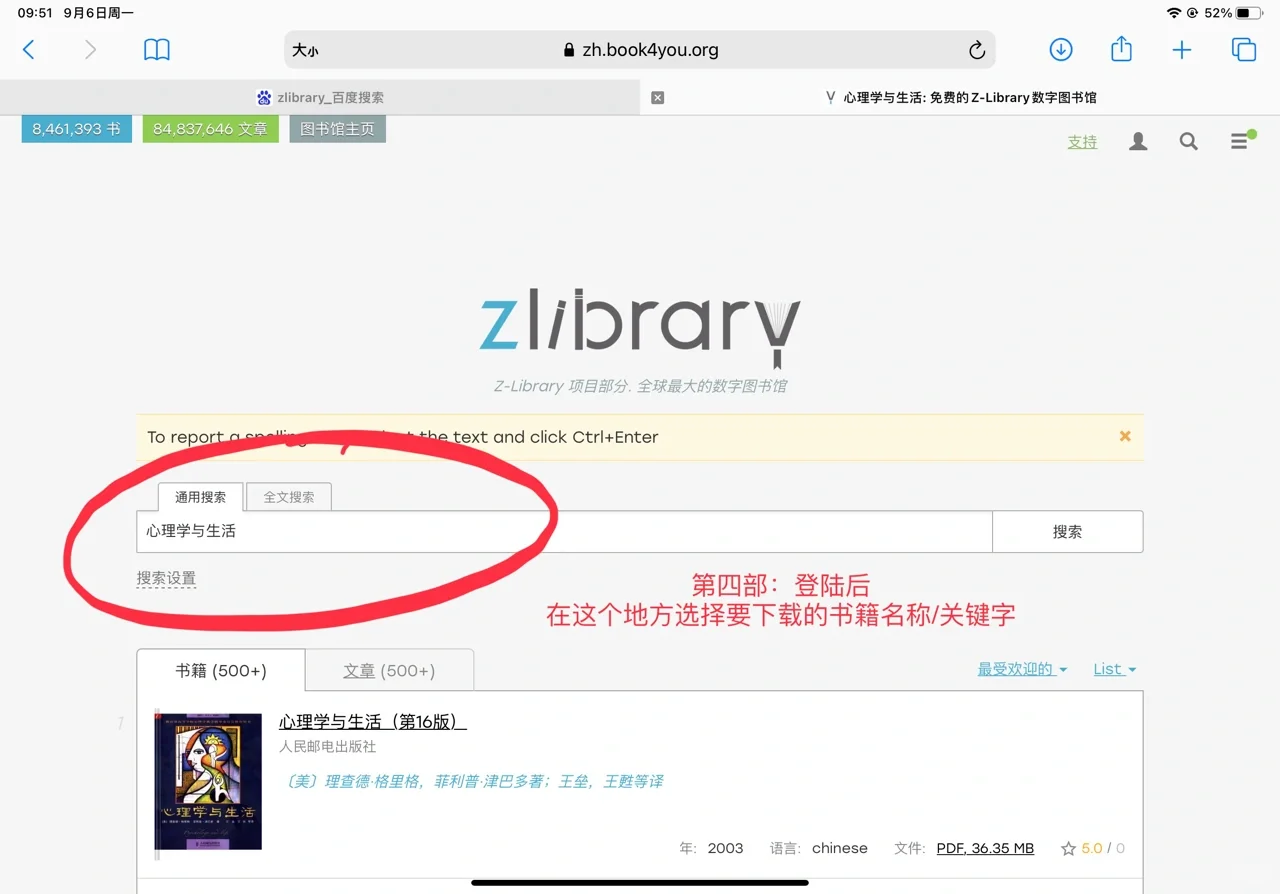Viewport: 1280px width, 894px height.
Task: Tap the battery indicator in status bar
Action: [1249, 13]
